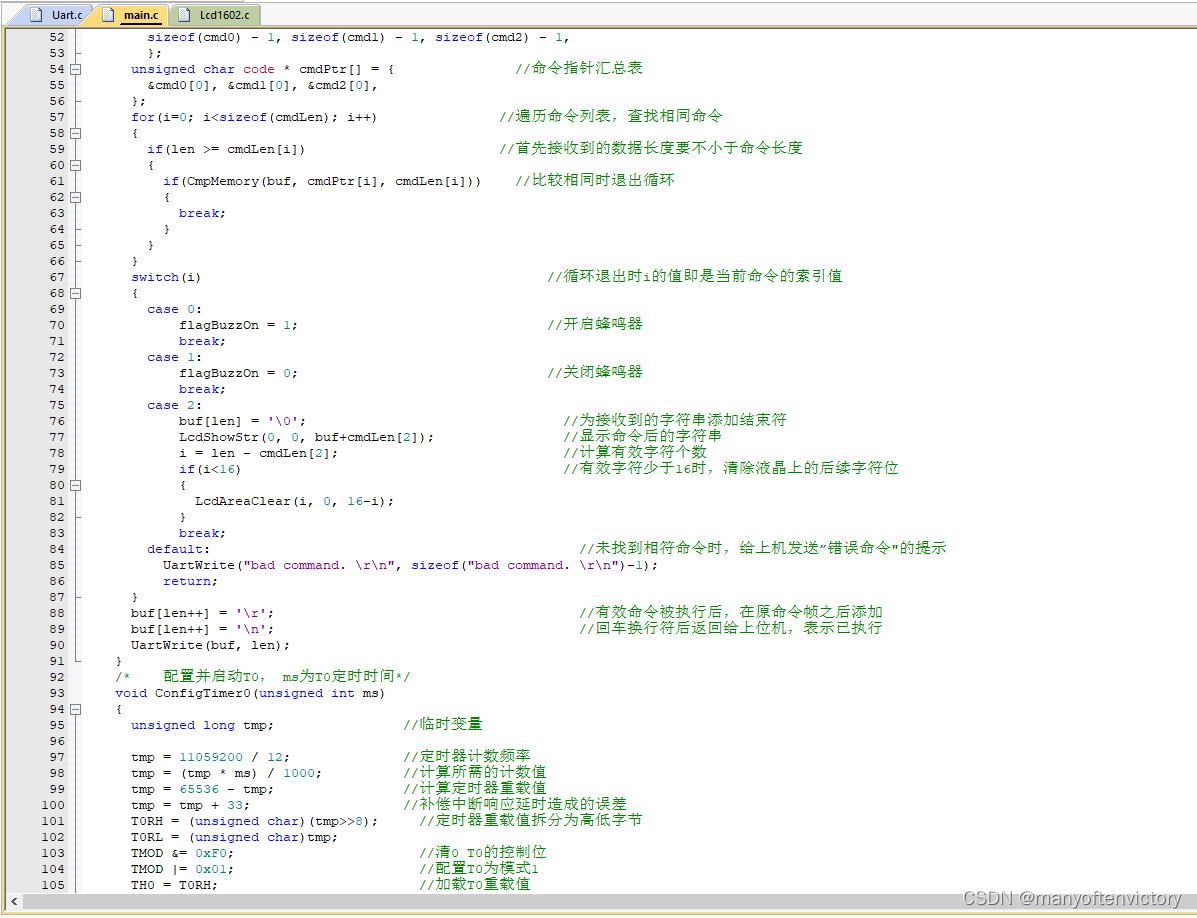This screenshot has width=1197, height=918.
Task: Click the file icon on main.c tab
Action: point(108,14)
